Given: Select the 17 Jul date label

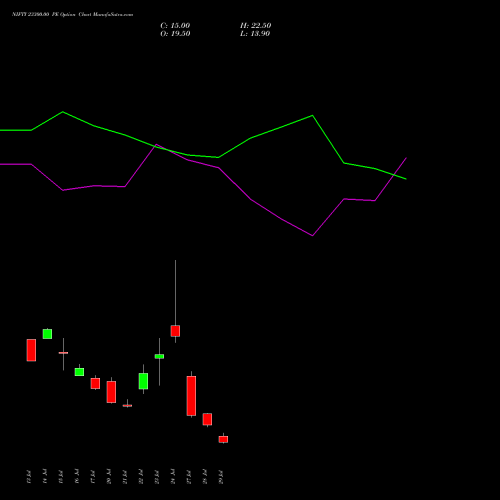Looking at the screenshot, I should coord(92,477).
